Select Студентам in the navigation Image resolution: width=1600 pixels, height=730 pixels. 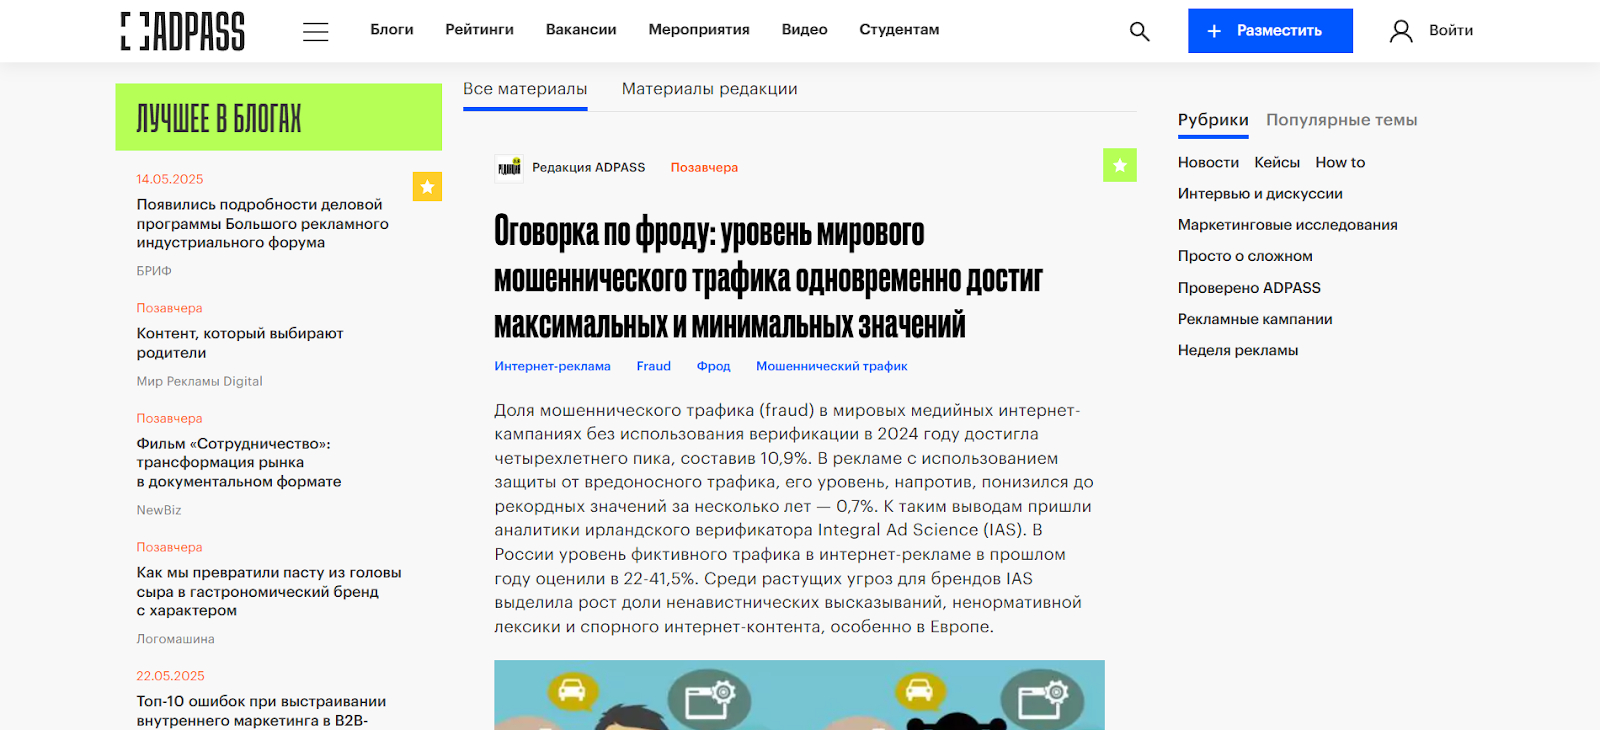(x=899, y=30)
